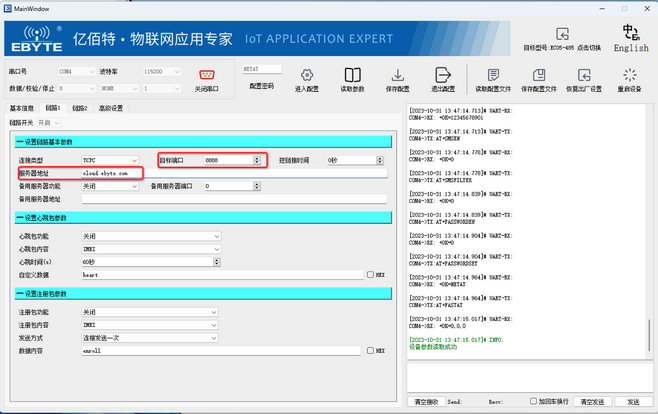Screen dimensions: 658x414
Task: Click the 退出配置 exit icon
Action: point(443,75)
